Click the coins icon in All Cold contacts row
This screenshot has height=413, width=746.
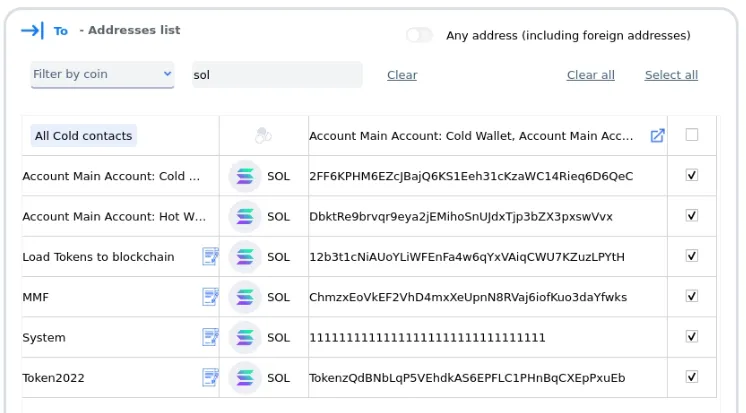(x=263, y=136)
